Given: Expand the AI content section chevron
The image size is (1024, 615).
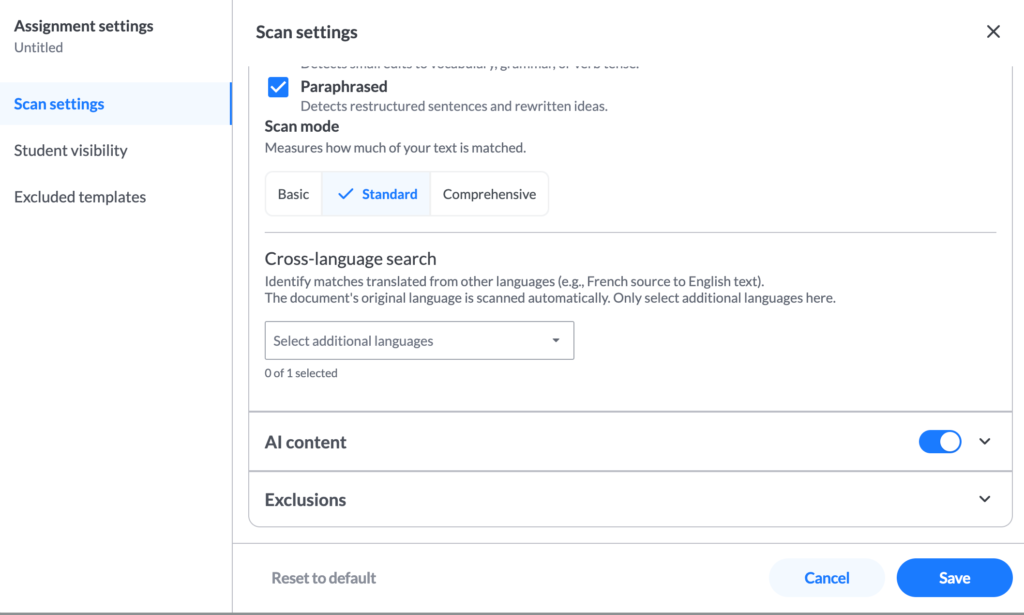Looking at the screenshot, I should click(x=985, y=441).
